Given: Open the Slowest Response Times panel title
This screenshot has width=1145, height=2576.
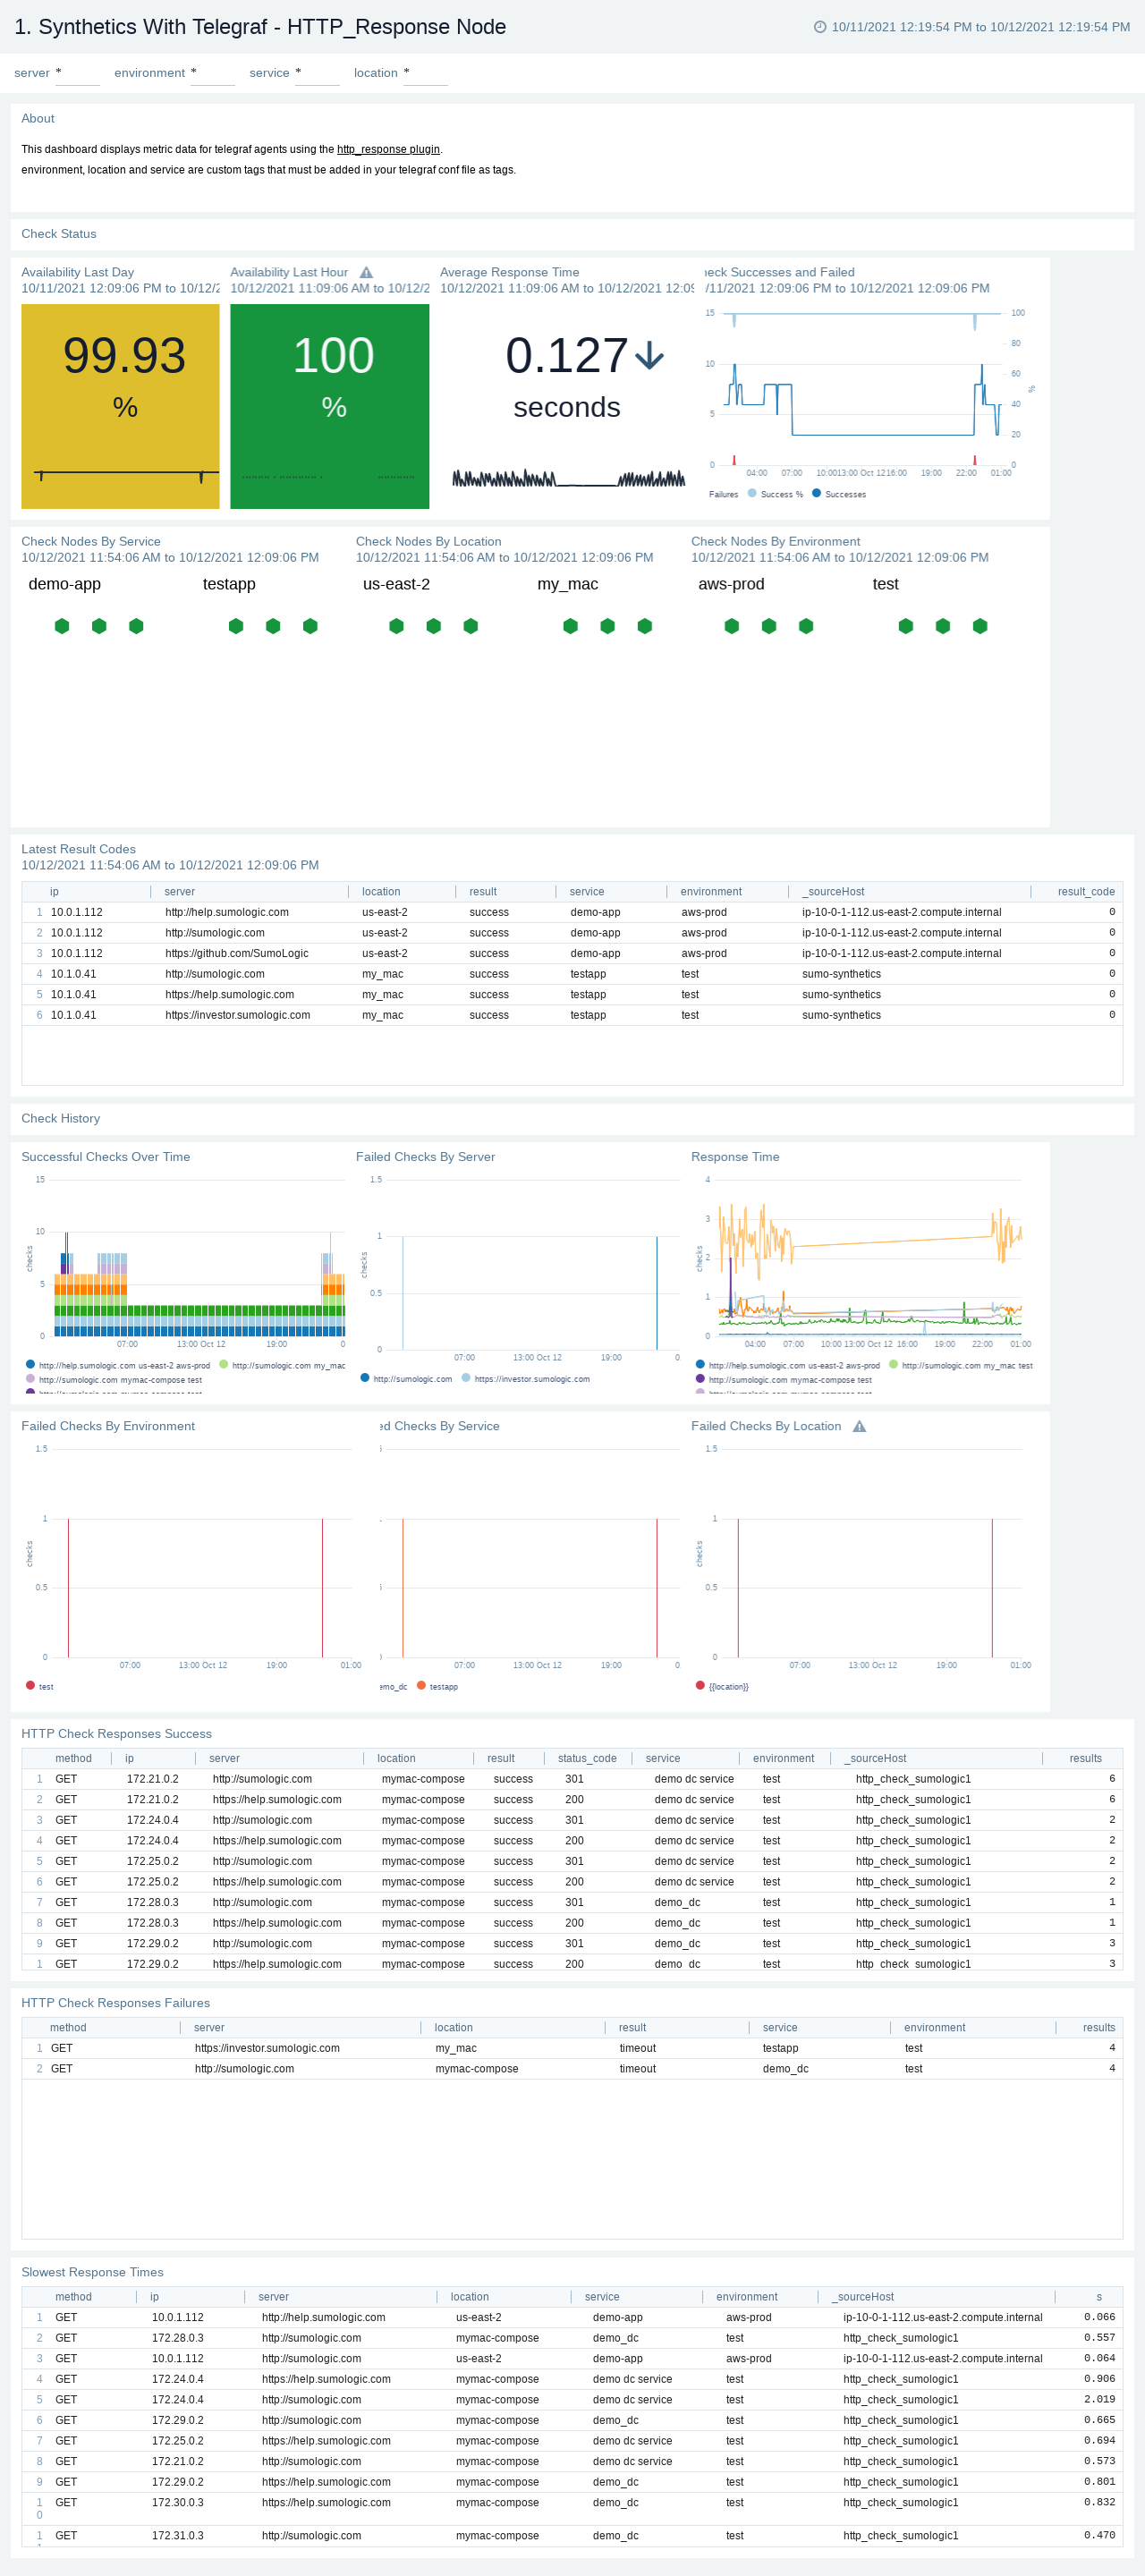Looking at the screenshot, I should (x=92, y=2272).
